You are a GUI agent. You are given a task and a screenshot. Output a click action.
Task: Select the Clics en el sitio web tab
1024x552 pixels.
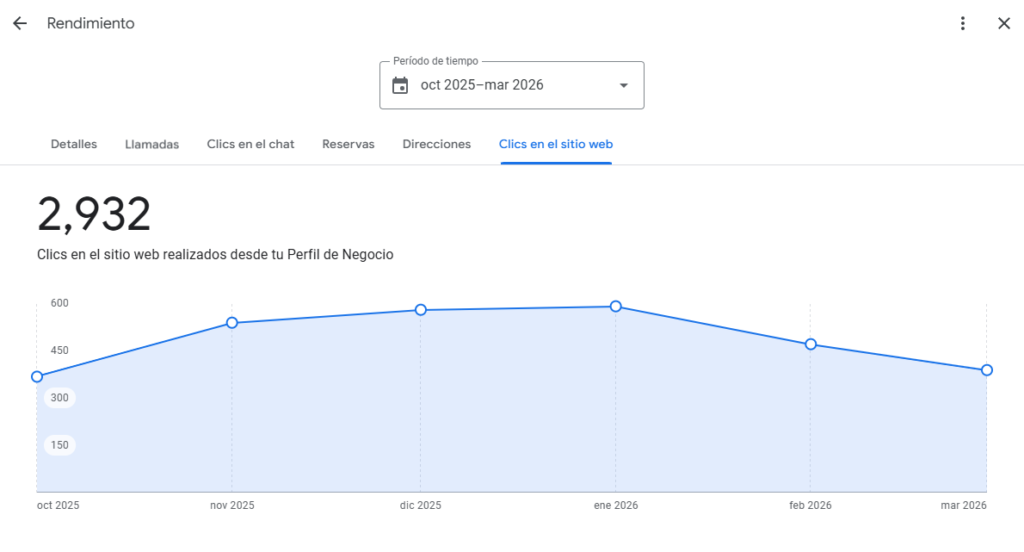click(x=556, y=144)
